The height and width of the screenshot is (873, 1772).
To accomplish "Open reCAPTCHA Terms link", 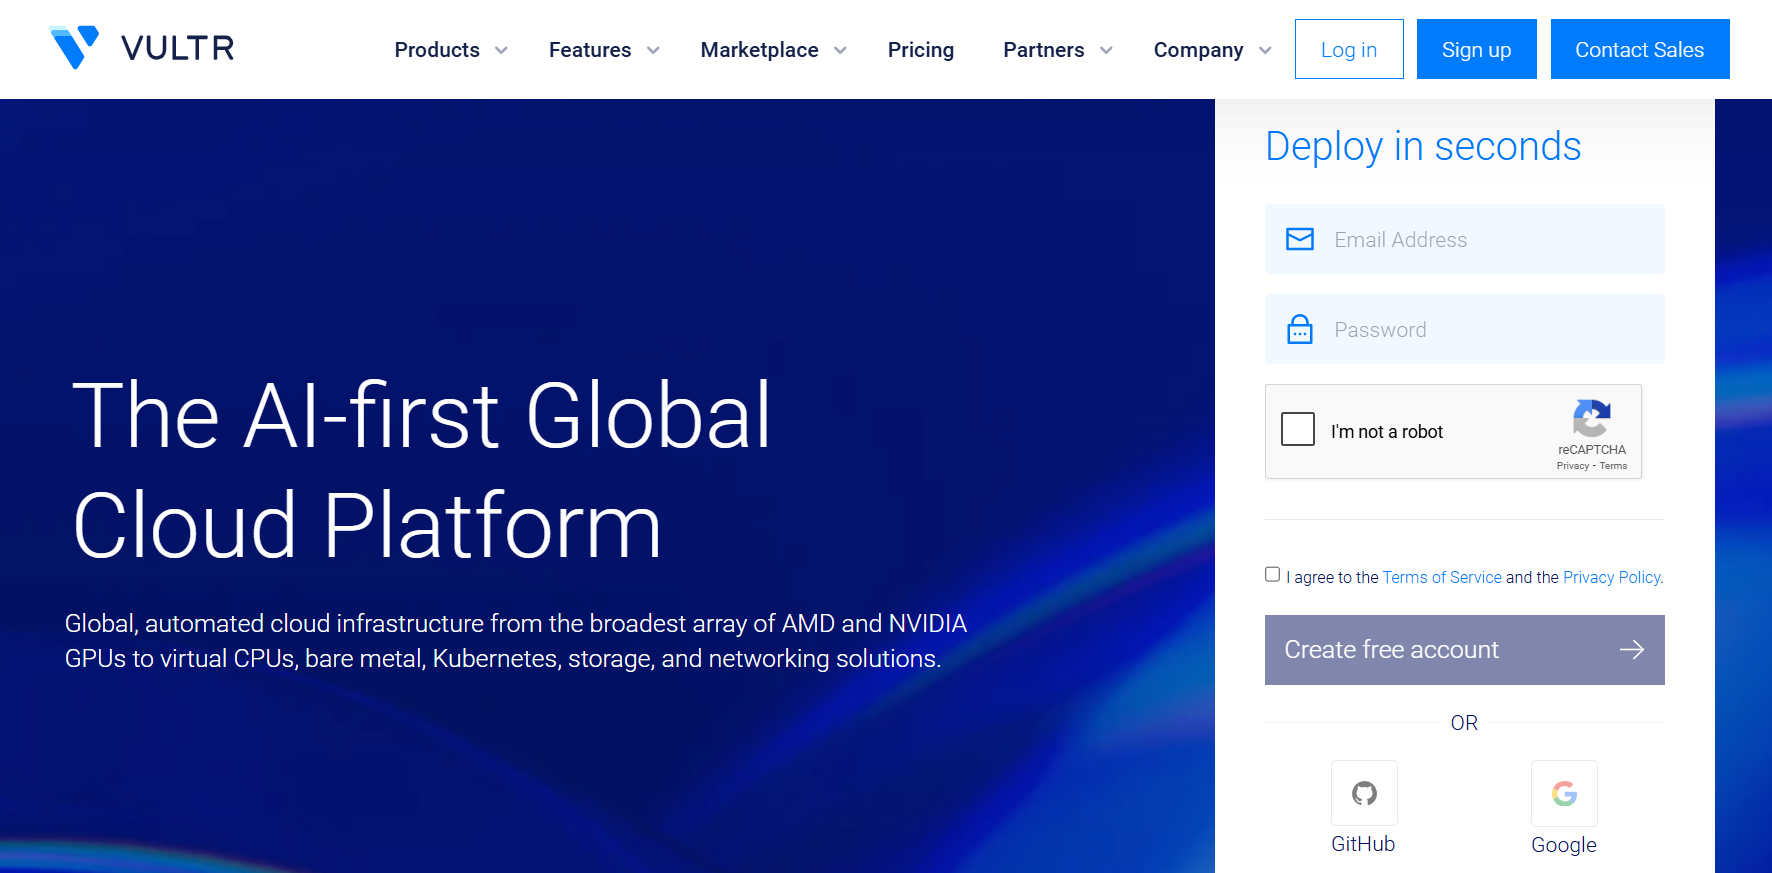I will [x=1613, y=466].
